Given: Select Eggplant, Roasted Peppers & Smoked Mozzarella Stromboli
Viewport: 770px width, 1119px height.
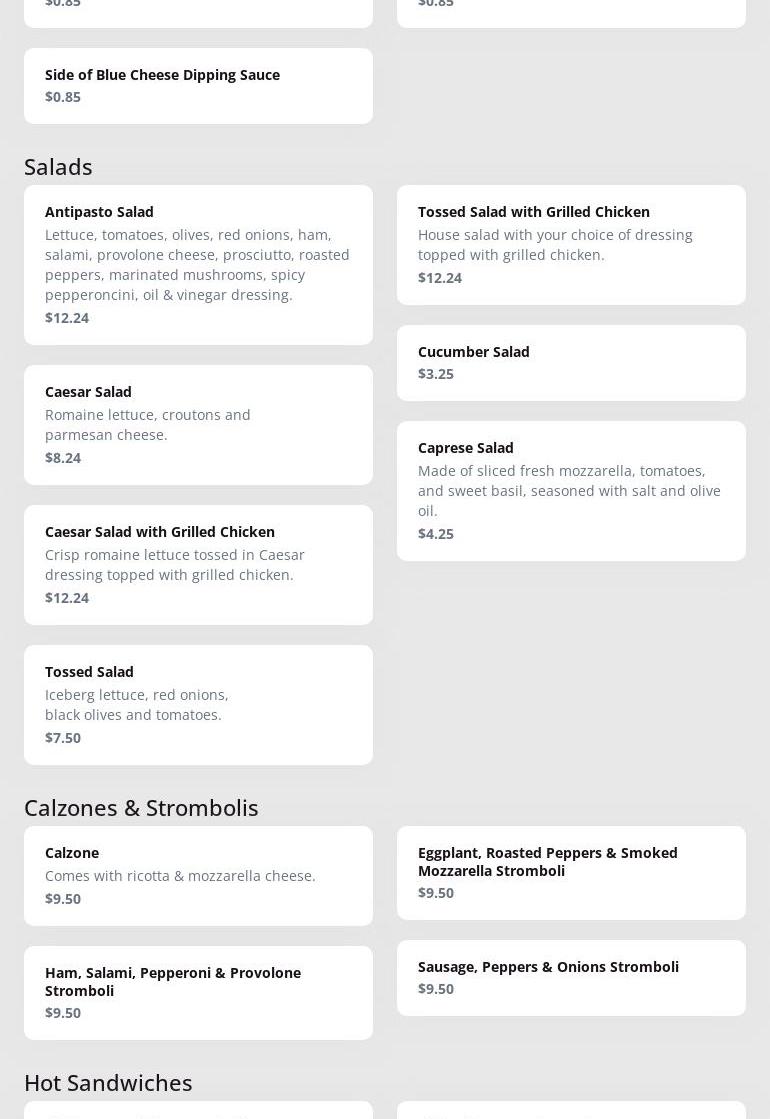Looking at the screenshot, I should [547, 861].
